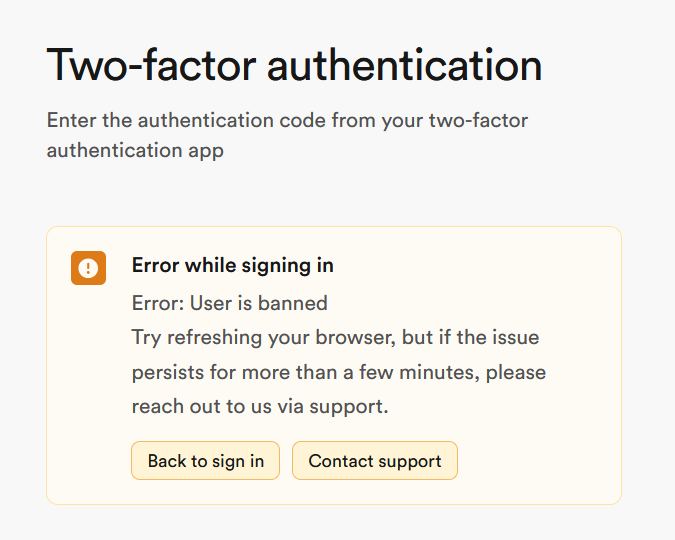Click "authentication app" text below the heading
Image resolution: width=675 pixels, height=540 pixels.
[135, 150]
